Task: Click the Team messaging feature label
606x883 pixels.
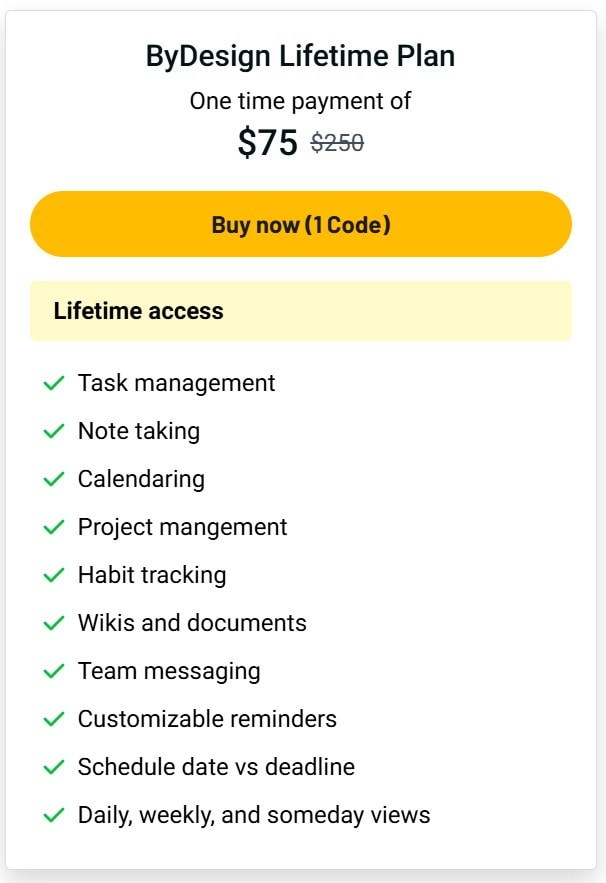Action: pos(169,672)
